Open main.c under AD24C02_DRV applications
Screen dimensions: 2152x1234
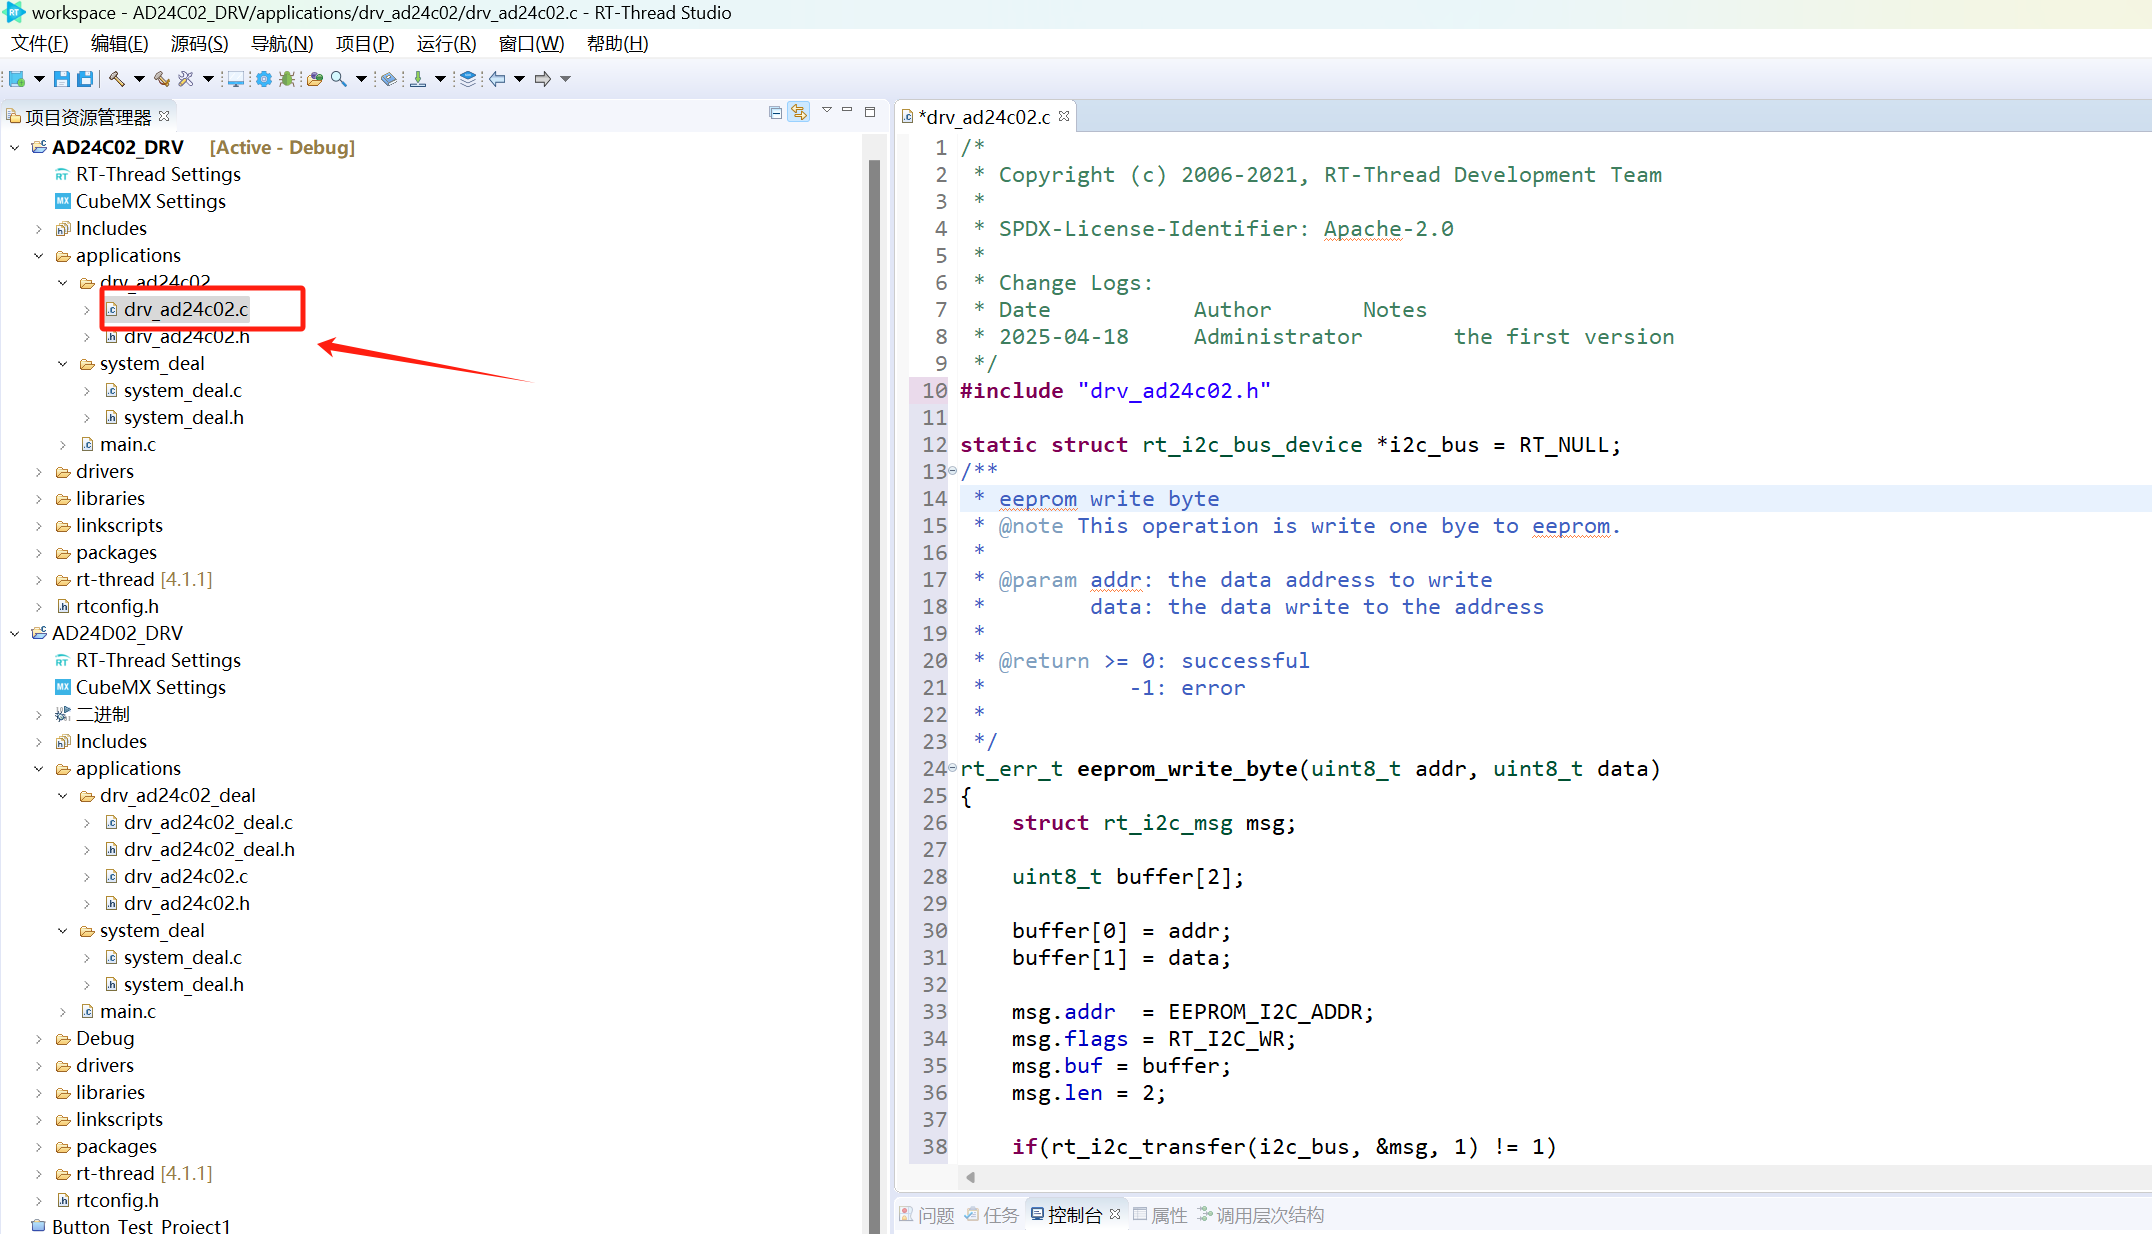coord(128,445)
